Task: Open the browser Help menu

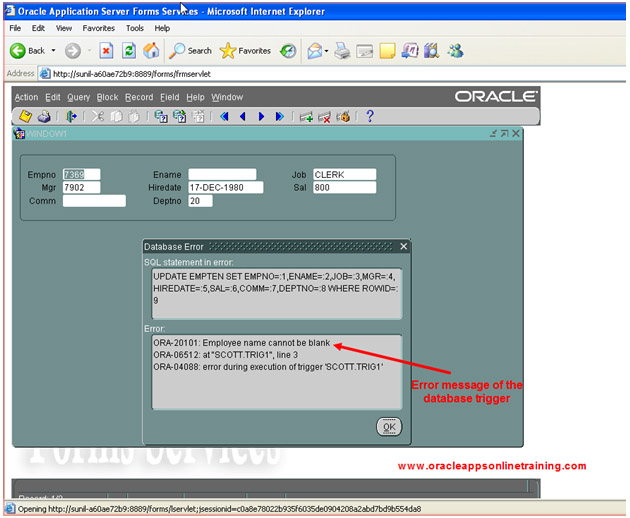Action: click(162, 28)
